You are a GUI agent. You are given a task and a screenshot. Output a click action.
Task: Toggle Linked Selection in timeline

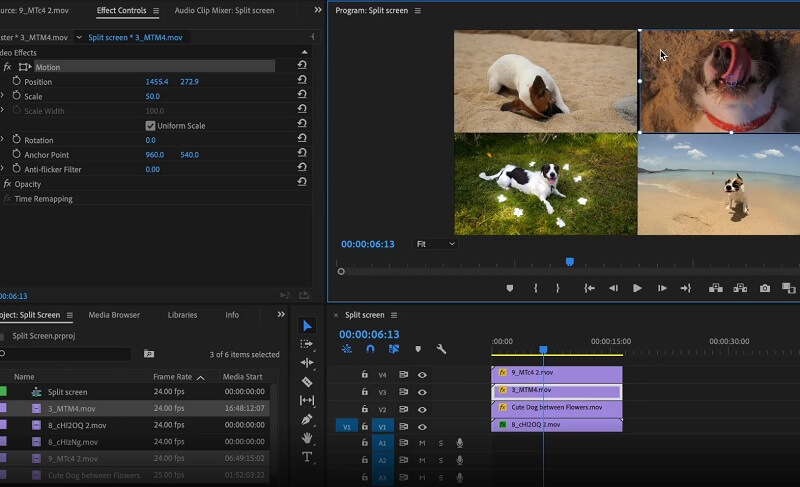tap(394, 349)
